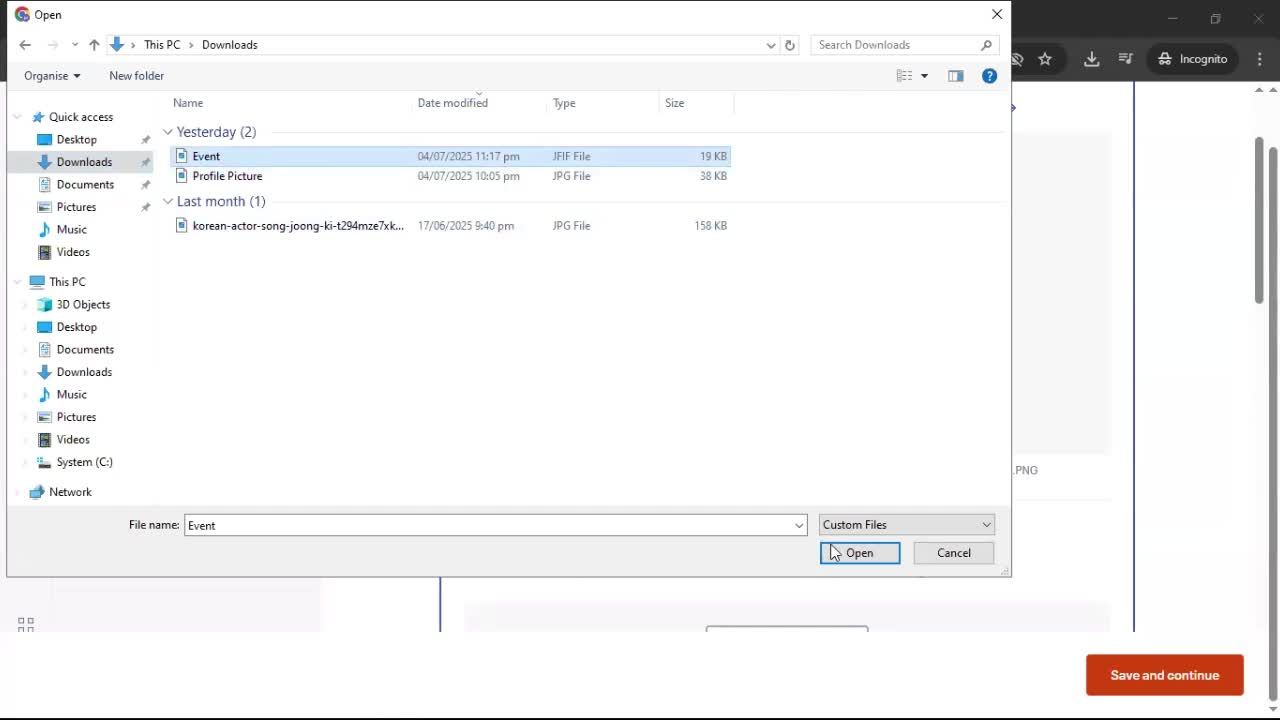Collapse the Yesterday group
Image resolution: width=1280 pixels, height=720 pixels.
(168, 132)
